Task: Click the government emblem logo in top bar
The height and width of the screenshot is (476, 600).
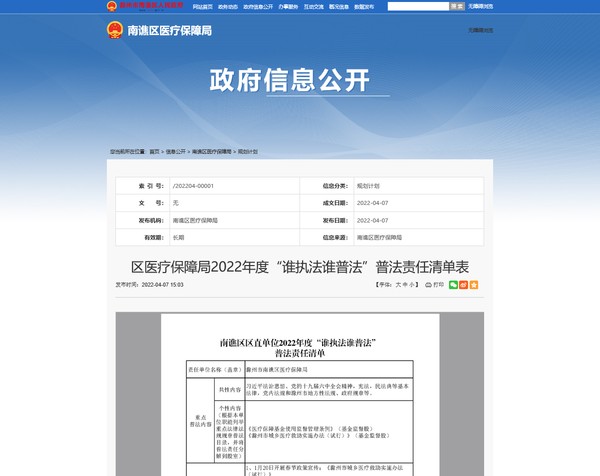Action: tap(112, 6)
